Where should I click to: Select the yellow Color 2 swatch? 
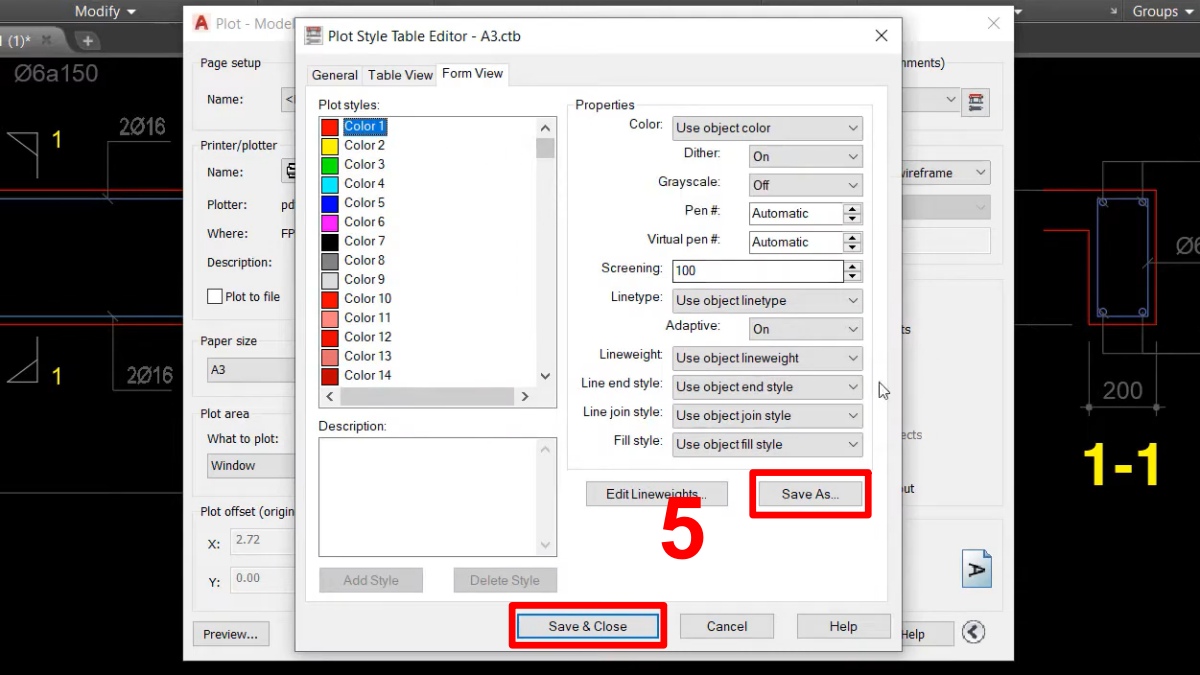click(330, 146)
